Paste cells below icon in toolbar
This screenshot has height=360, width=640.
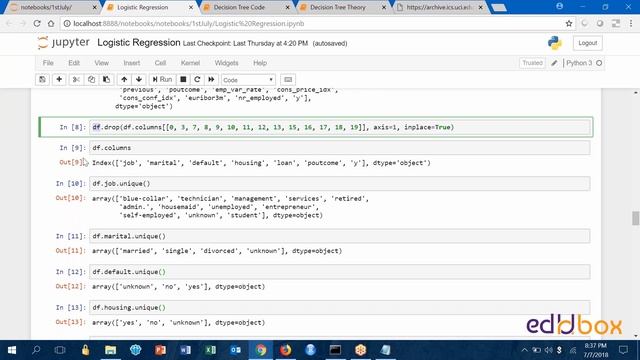pyautogui.click(x=107, y=80)
